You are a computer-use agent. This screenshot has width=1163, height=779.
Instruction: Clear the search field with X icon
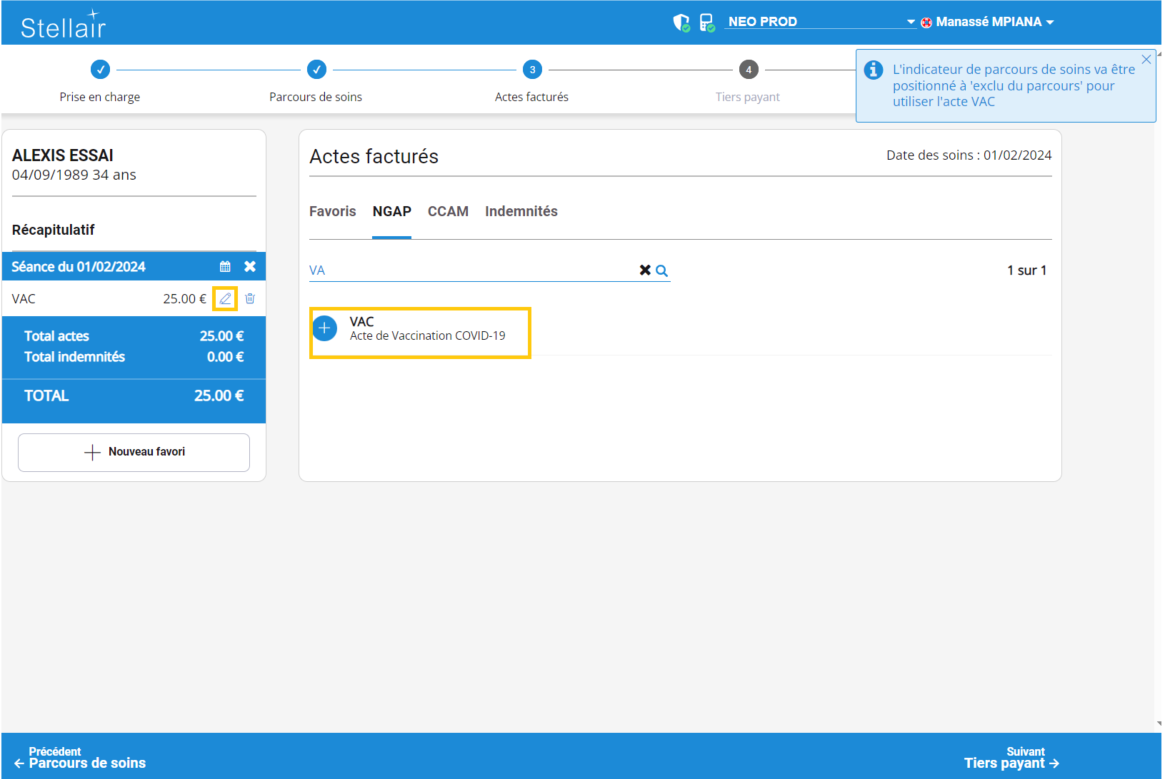tap(645, 270)
